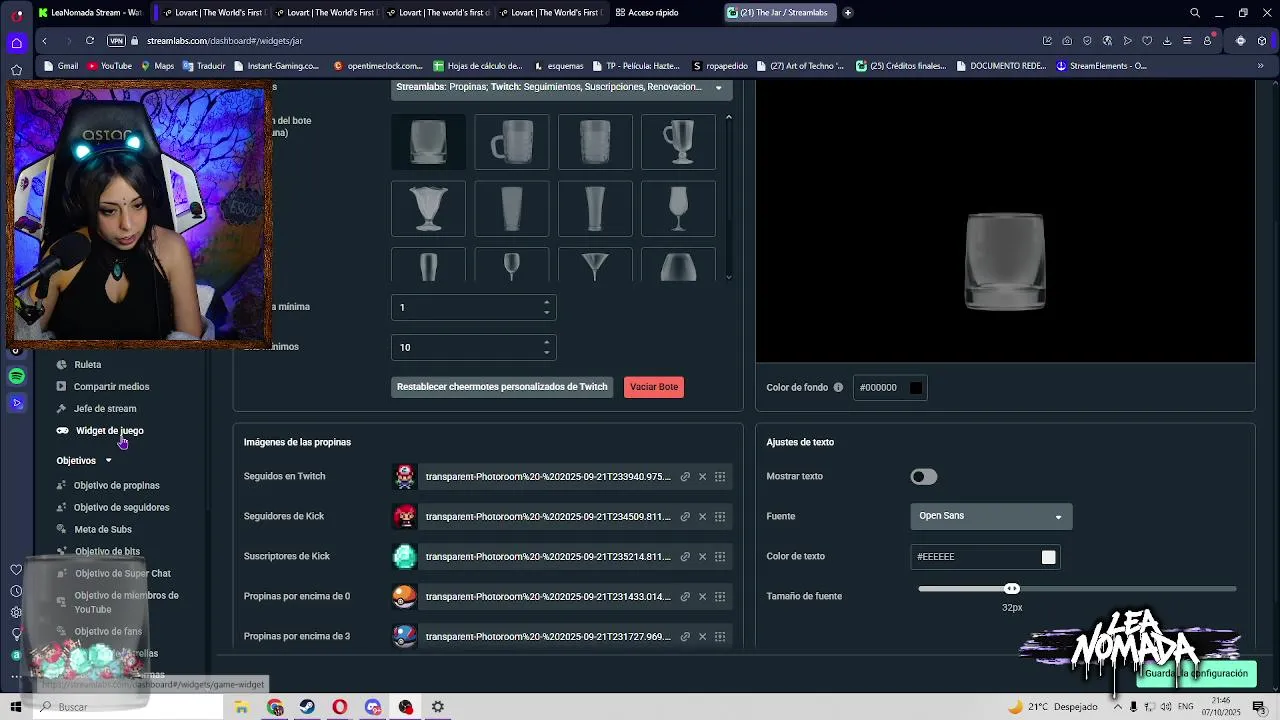
Task: Remove image for Propinas por encima de 3
Action: point(702,637)
